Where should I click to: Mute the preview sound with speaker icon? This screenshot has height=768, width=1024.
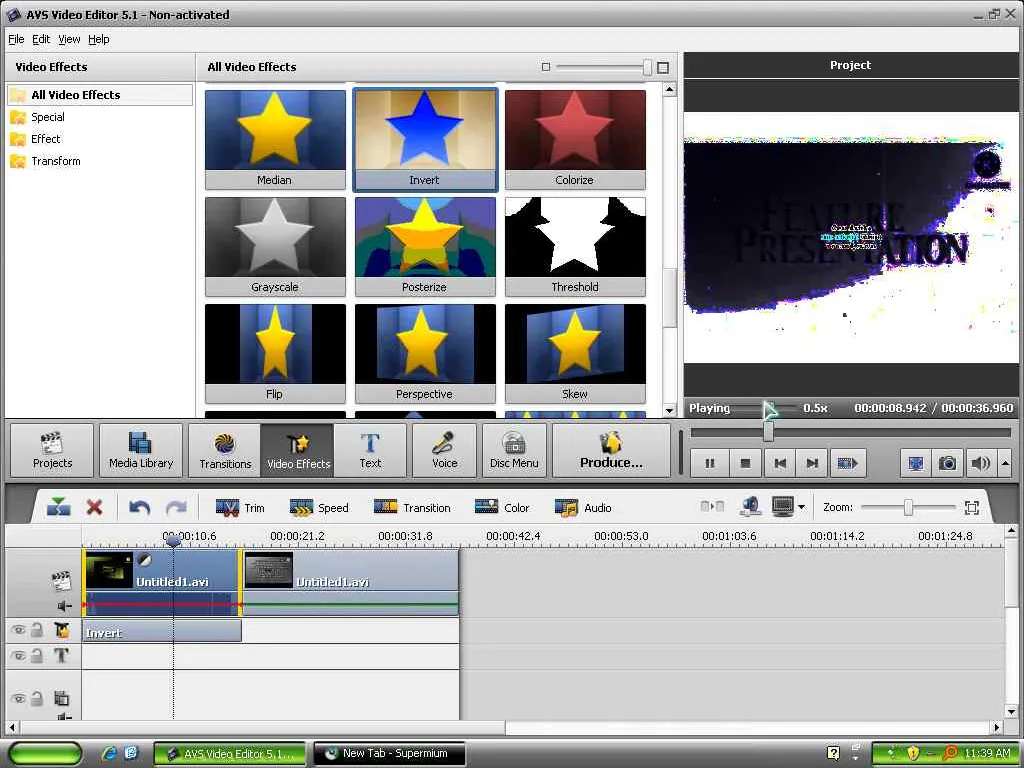980,463
